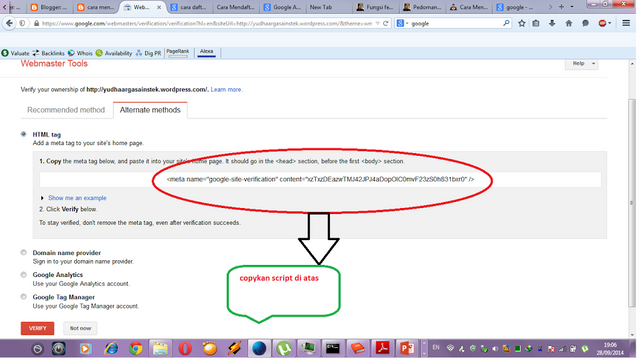Click the red Adblock stop icon

602,23
